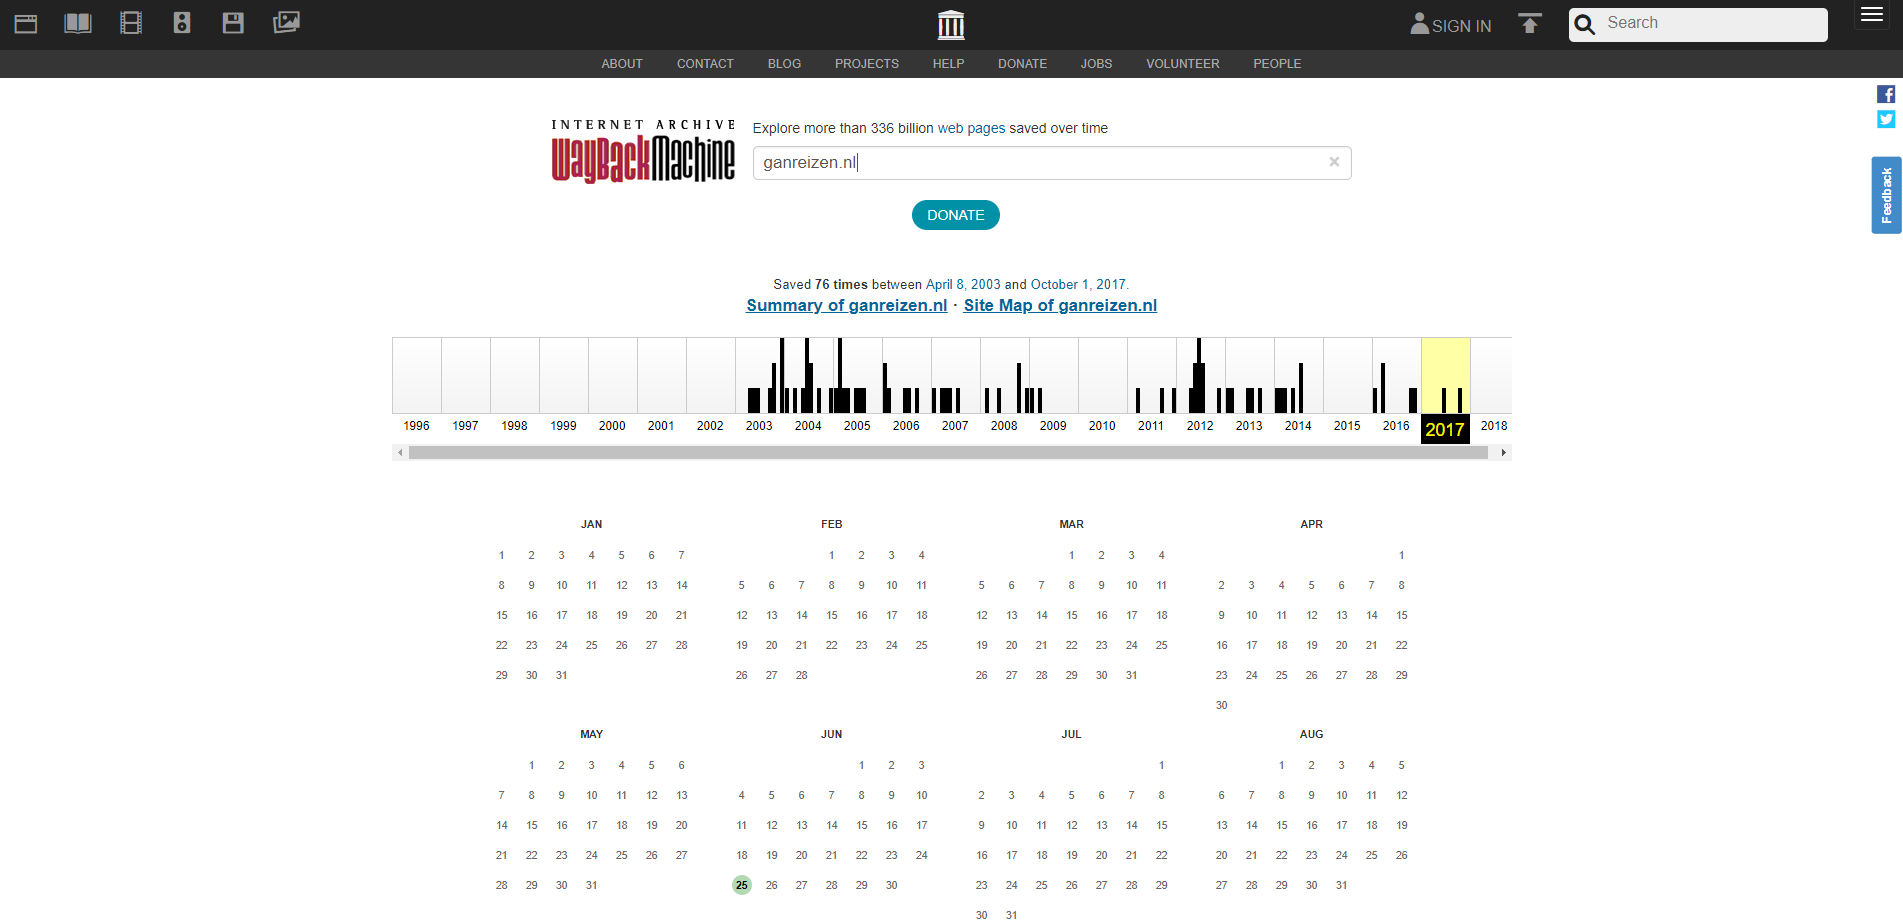The height and width of the screenshot is (920, 1903).
Task: Click the Upload arrow icon
Action: (x=1530, y=23)
